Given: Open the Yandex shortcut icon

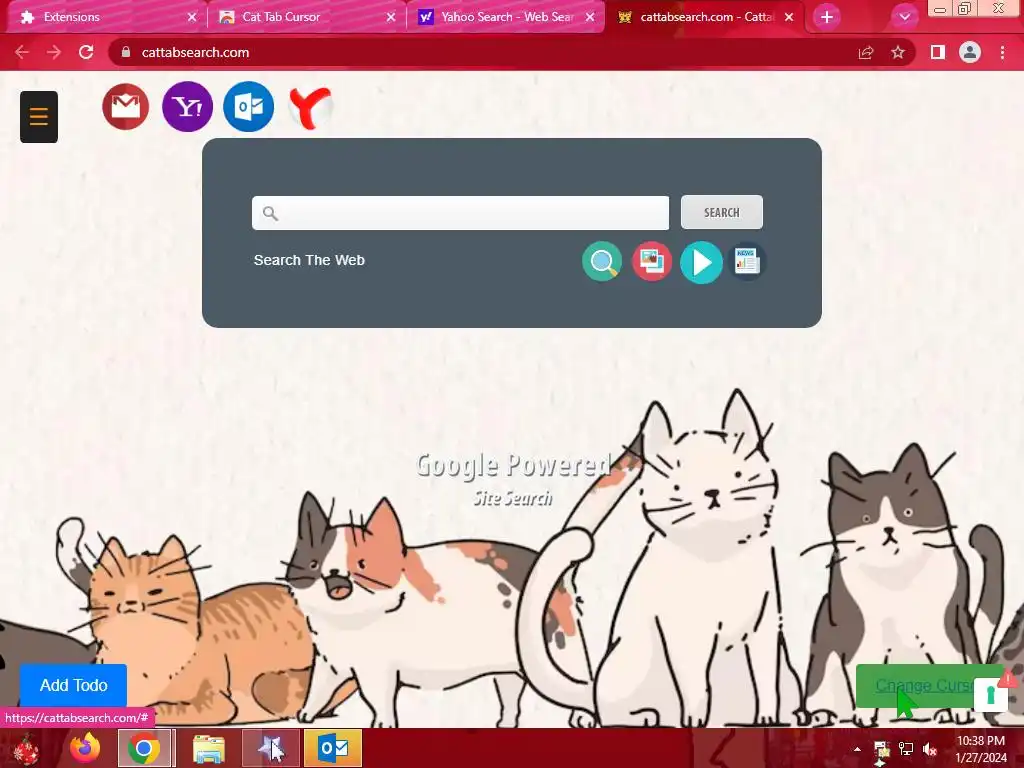Looking at the screenshot, I should pos(310,108).
